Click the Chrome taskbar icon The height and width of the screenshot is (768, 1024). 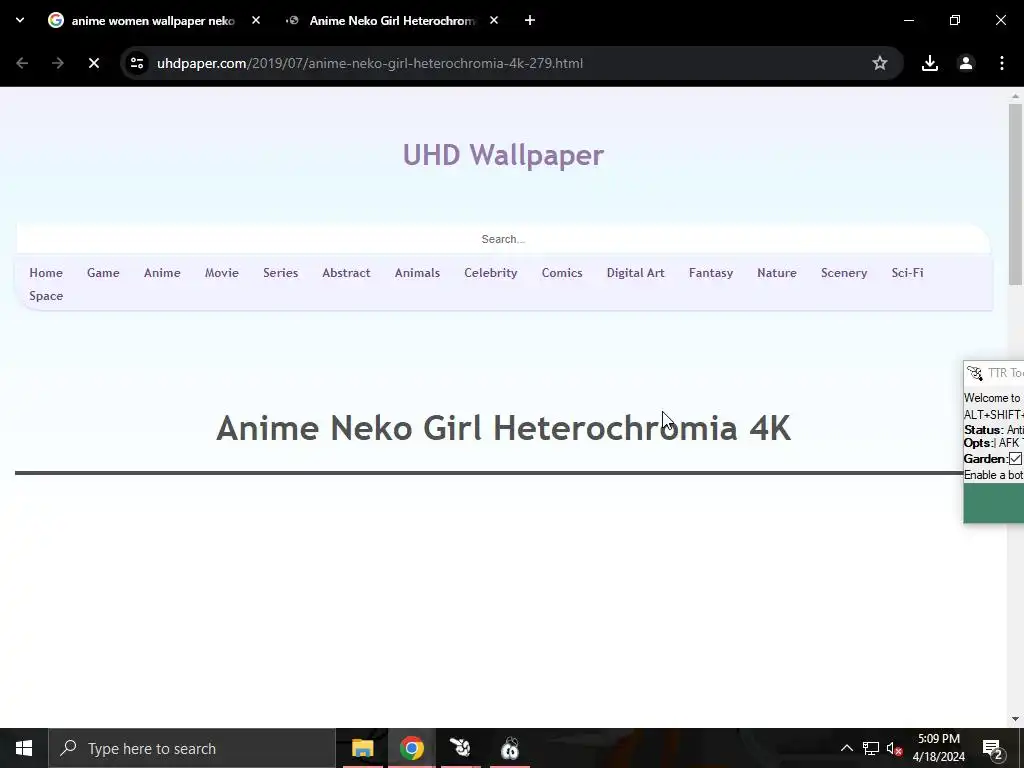tap(411, 748)
